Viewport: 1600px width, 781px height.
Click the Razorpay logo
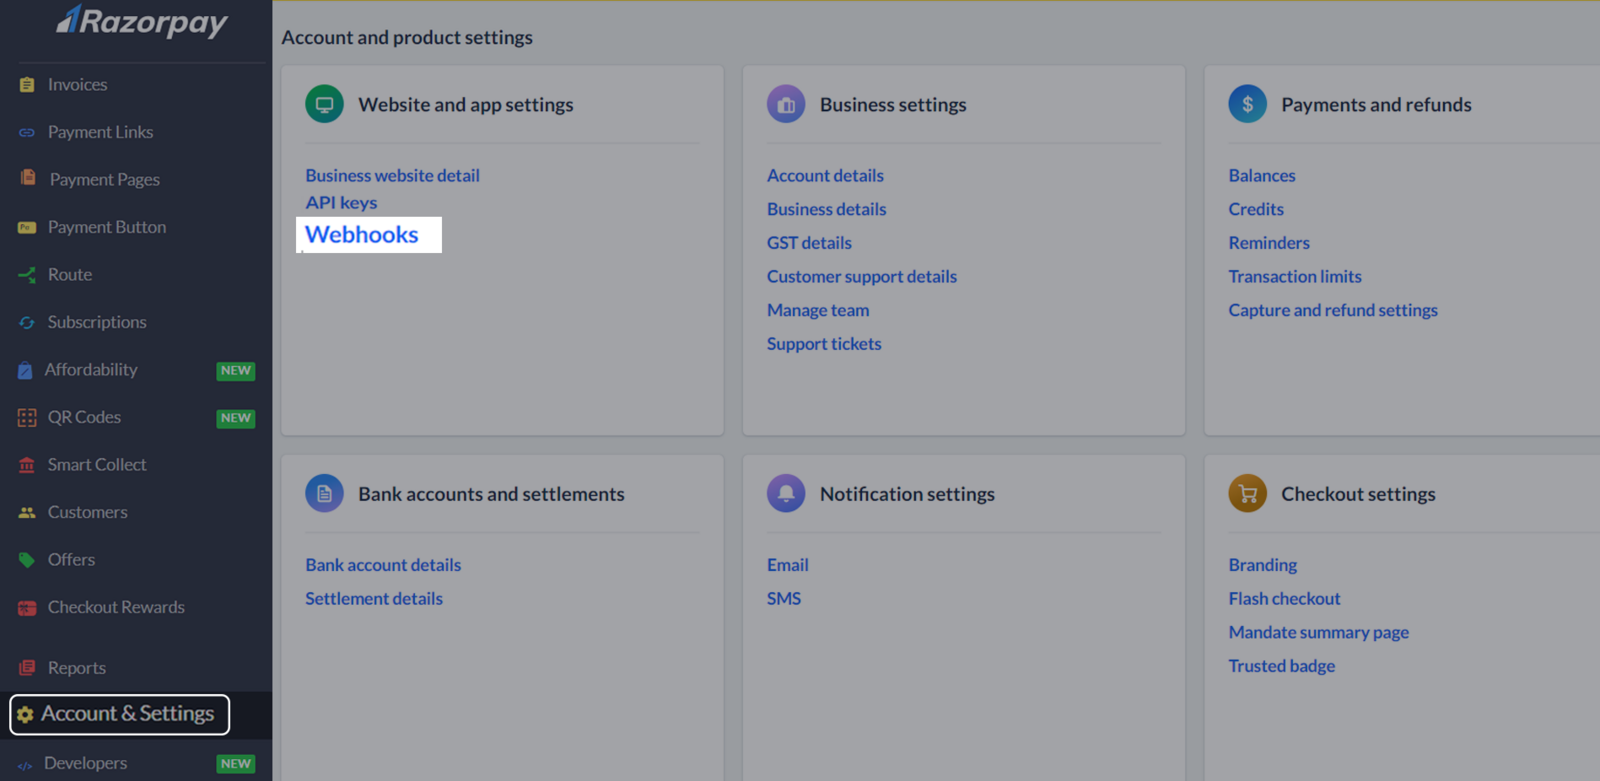coord(142,21)
